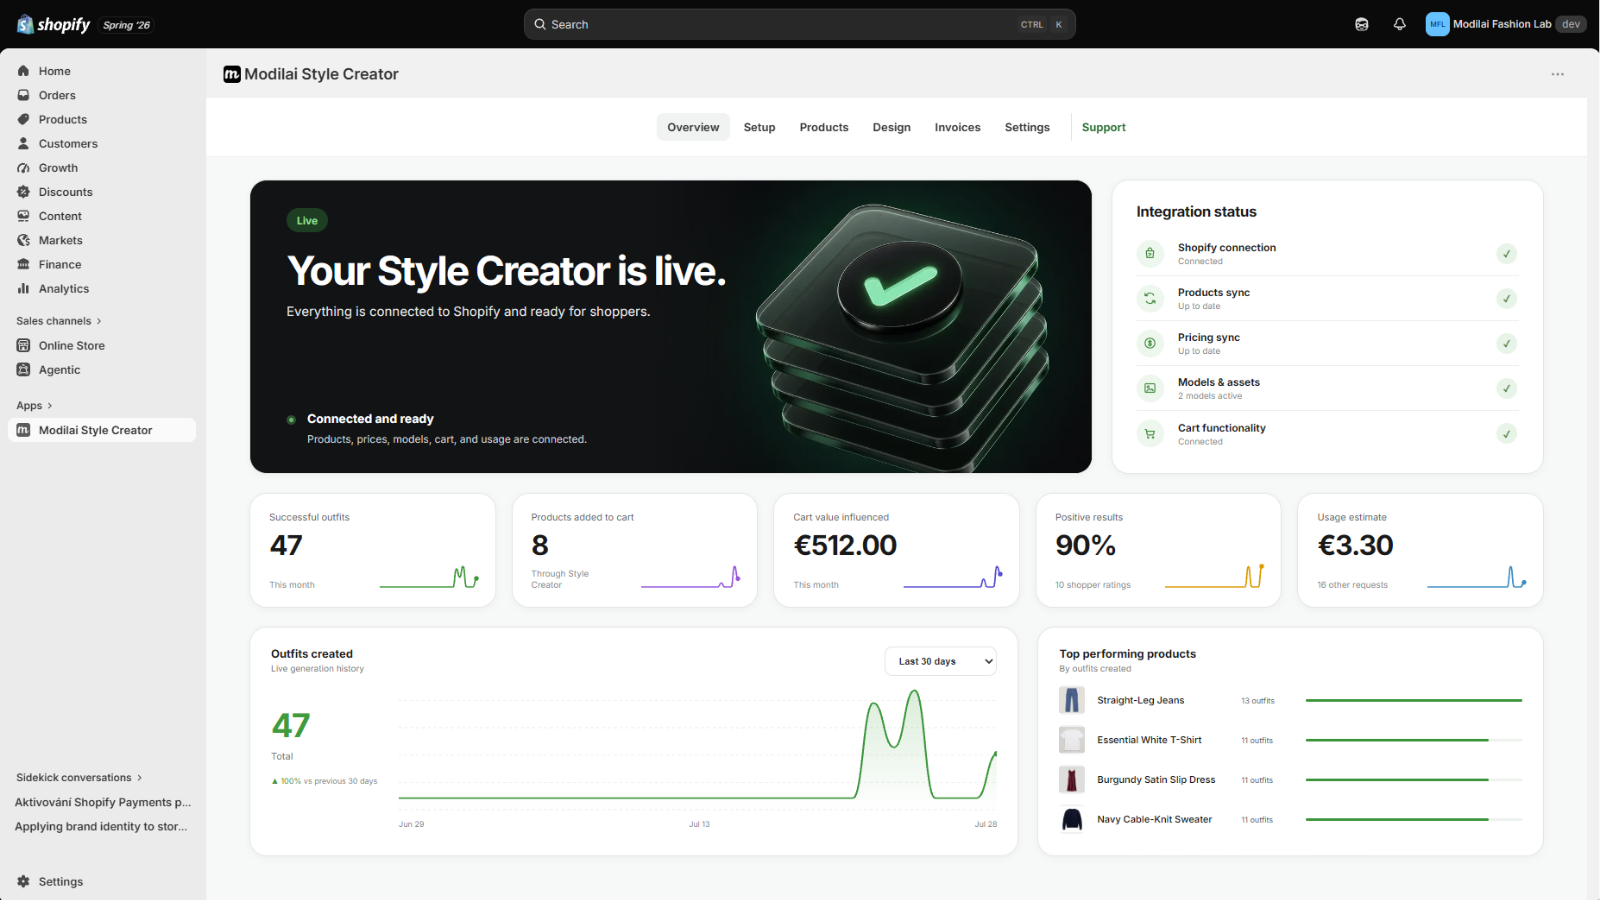Click the Search input field
This screenshot has width=1600, height=900.
click(x=799, y=24)
